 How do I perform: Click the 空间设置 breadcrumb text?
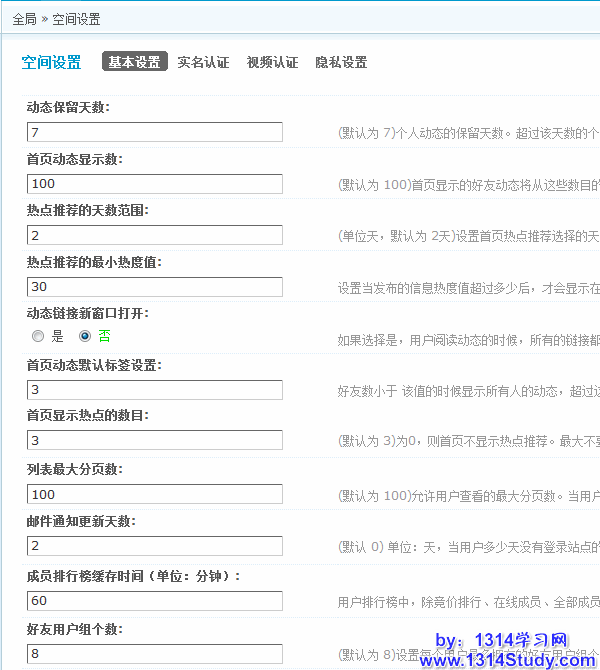[76, 19]
